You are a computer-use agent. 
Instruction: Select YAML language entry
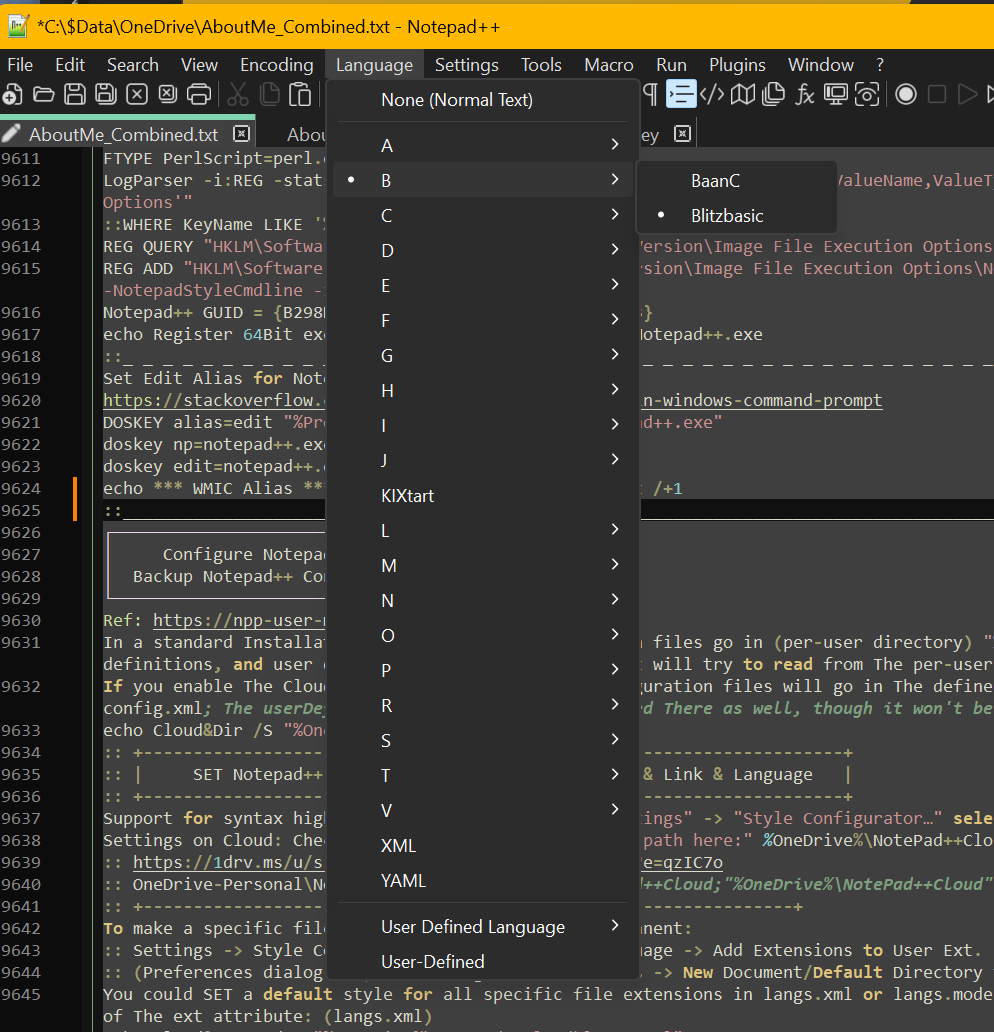pos(483,881)
